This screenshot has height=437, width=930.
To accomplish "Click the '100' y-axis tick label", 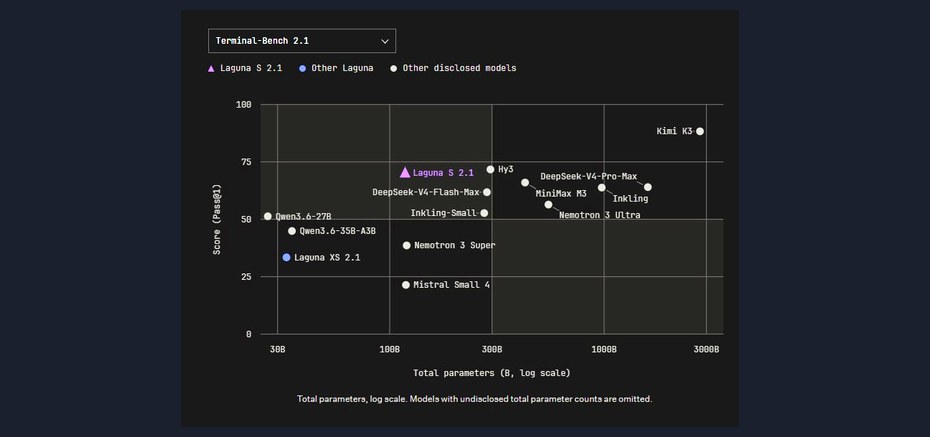I will point(244,105).
